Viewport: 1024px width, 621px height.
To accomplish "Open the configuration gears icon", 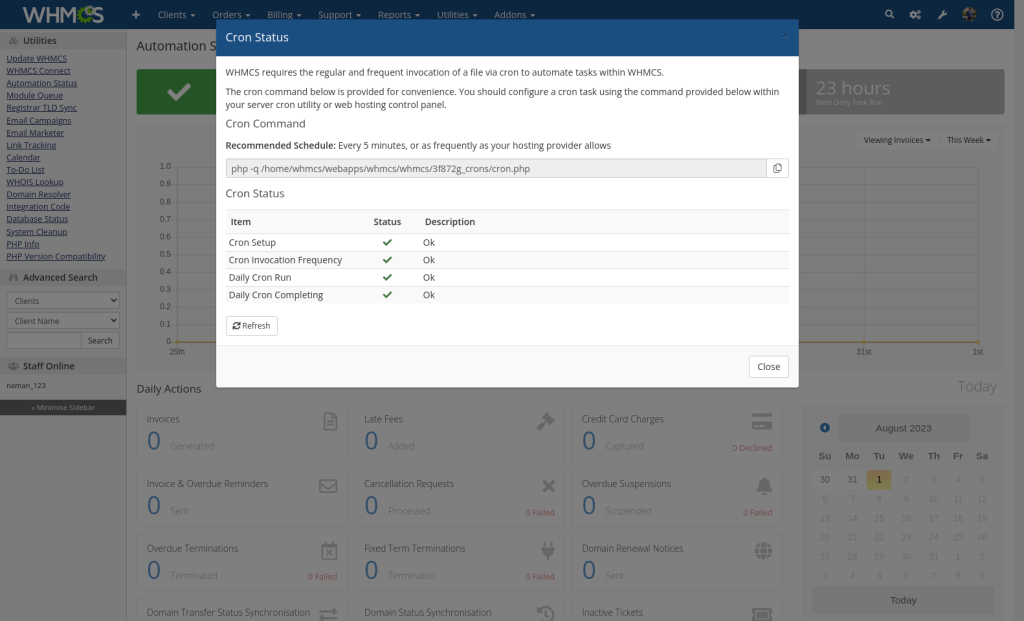I will [x=915, y=14].
